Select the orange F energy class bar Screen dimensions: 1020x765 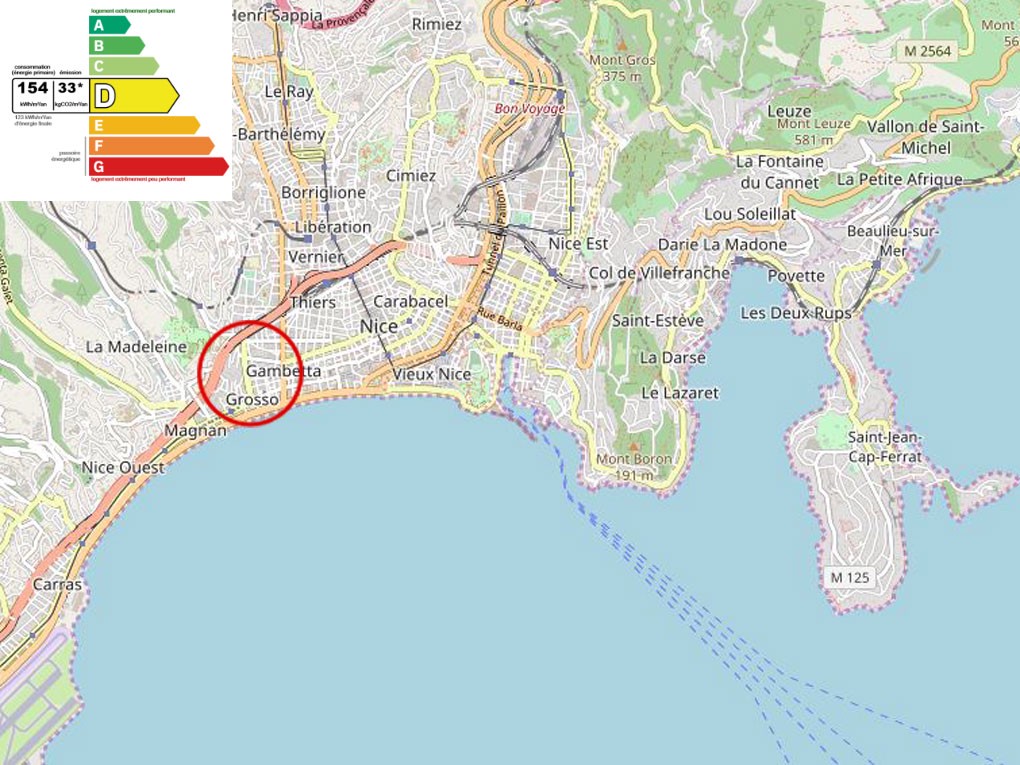coord(151,146)
